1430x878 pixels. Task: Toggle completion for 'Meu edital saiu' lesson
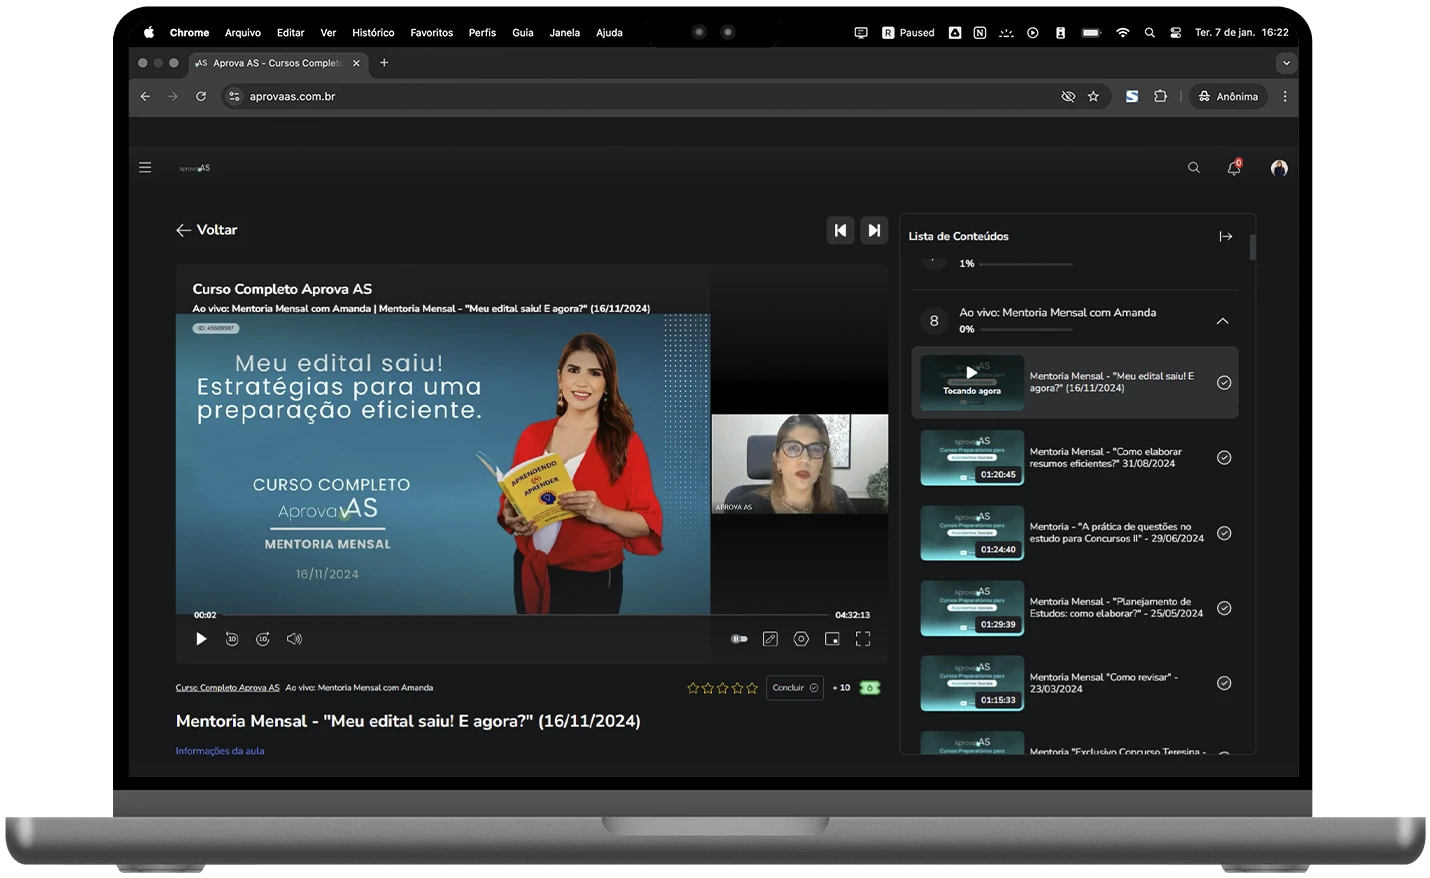[1224, 383]
